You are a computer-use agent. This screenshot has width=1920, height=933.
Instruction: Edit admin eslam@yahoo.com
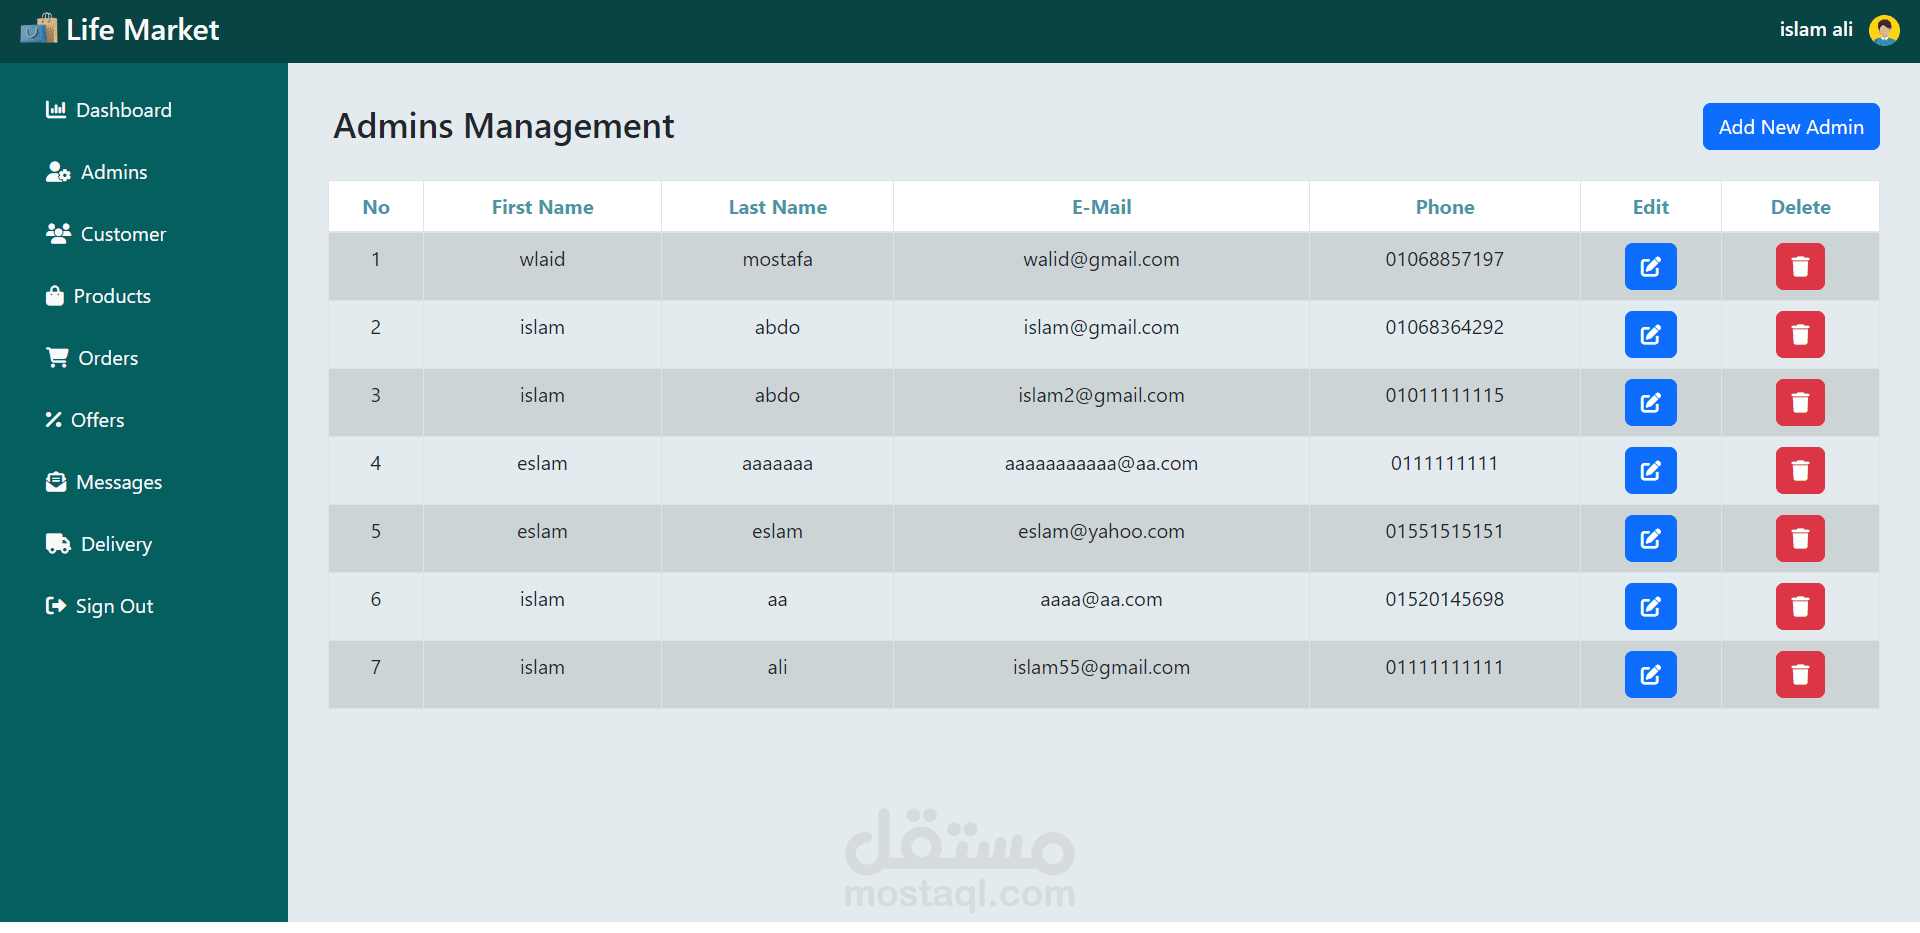[1650, 539]
